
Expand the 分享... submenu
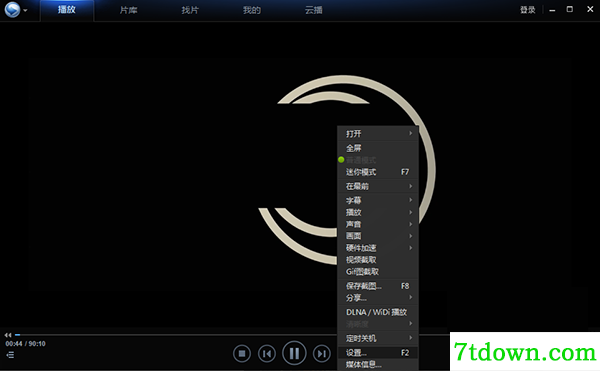point(378,298)
